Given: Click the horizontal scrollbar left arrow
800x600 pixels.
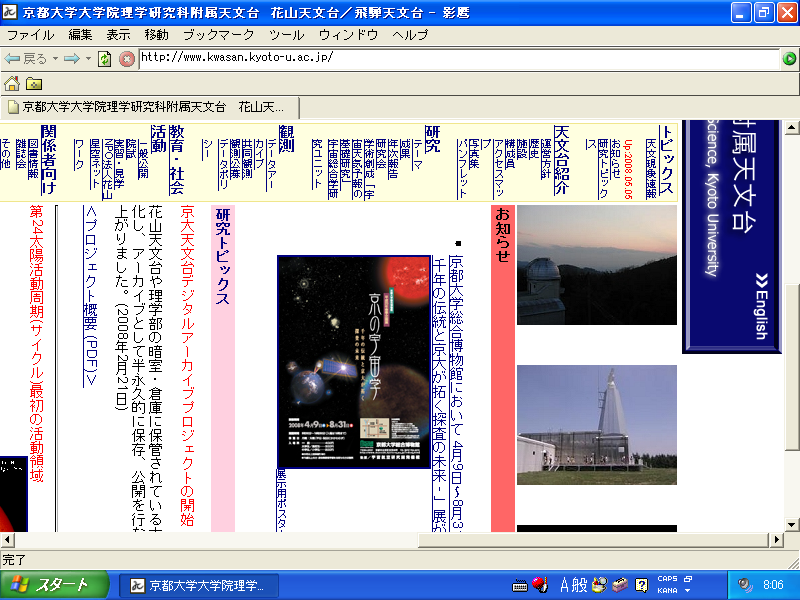Looking at the screenshot, I should [x=7, y=539].
